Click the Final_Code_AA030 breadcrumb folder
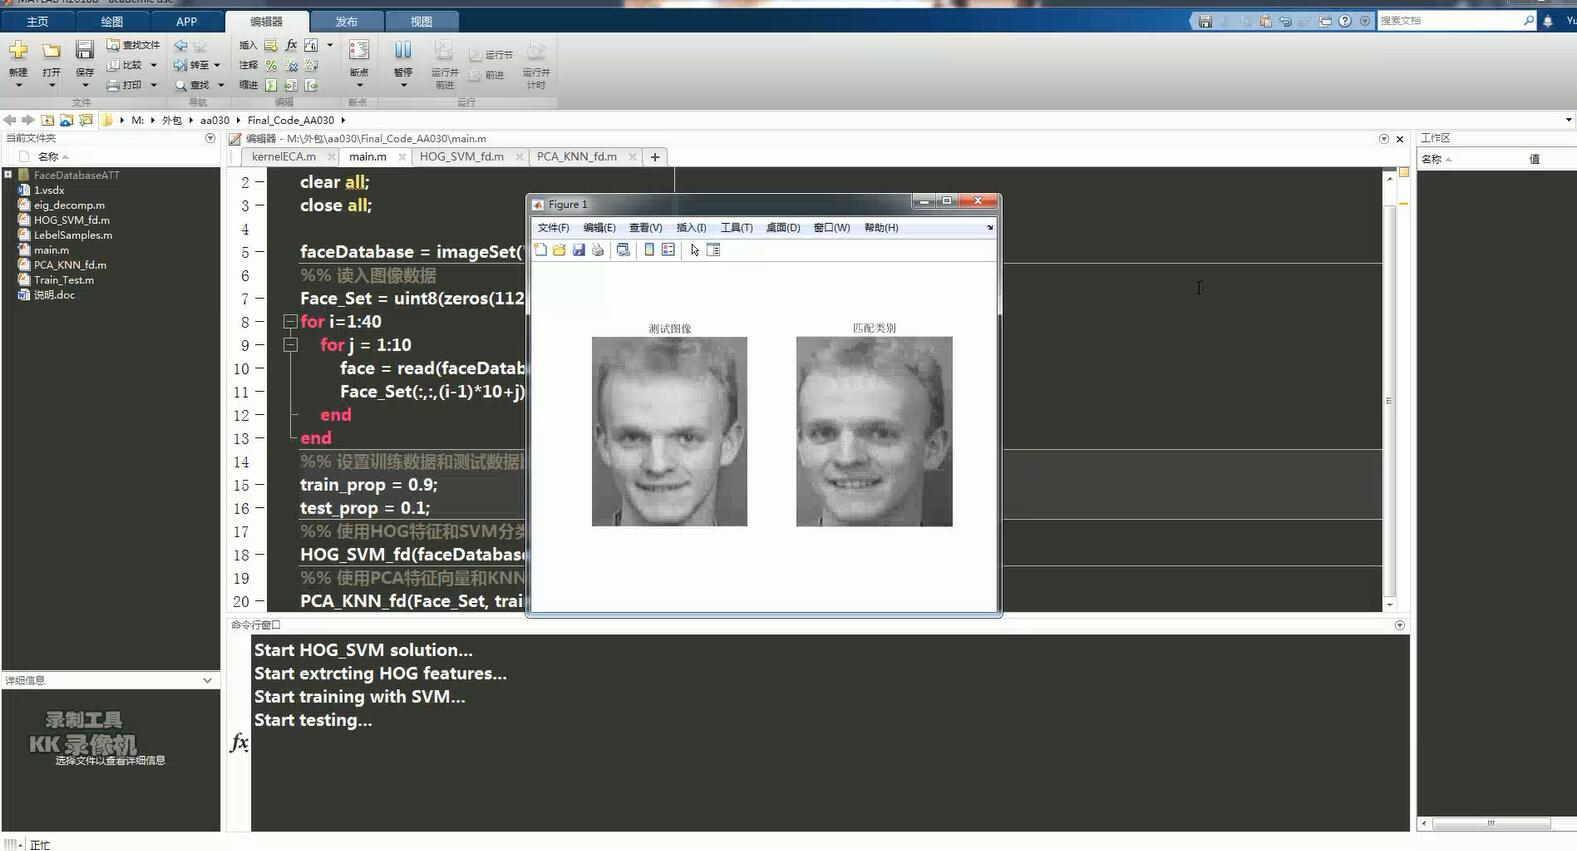 pos(291,120)
